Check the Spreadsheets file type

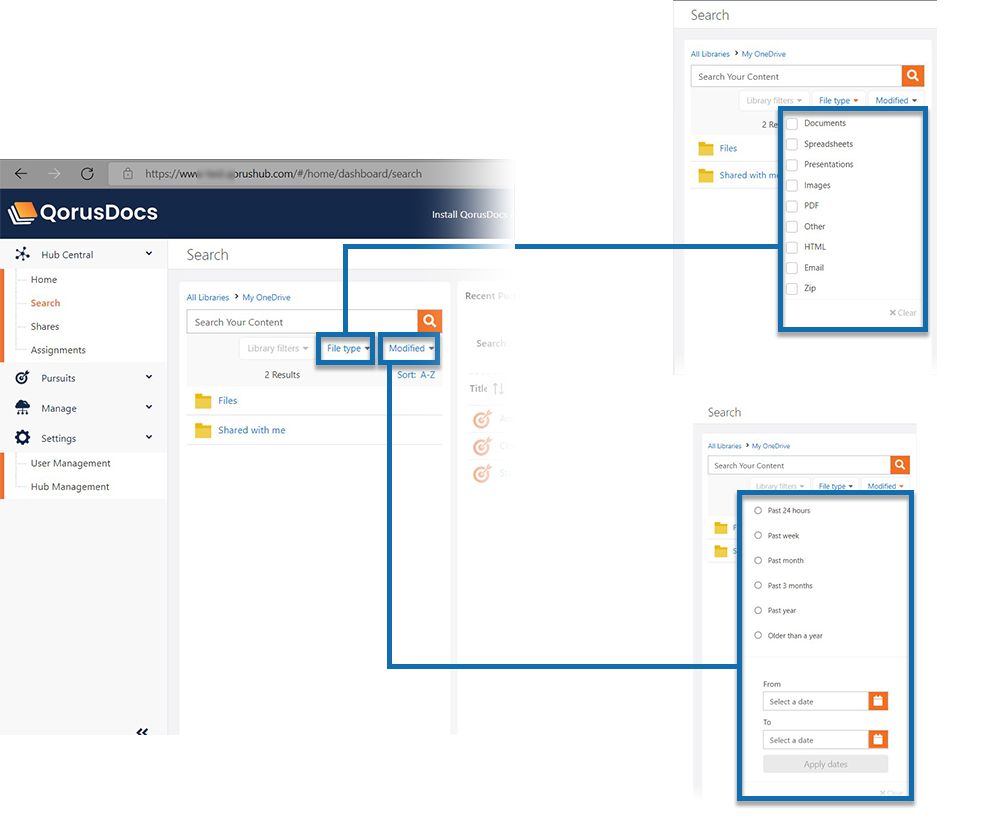pyautogui.click(x=791, y=144)
